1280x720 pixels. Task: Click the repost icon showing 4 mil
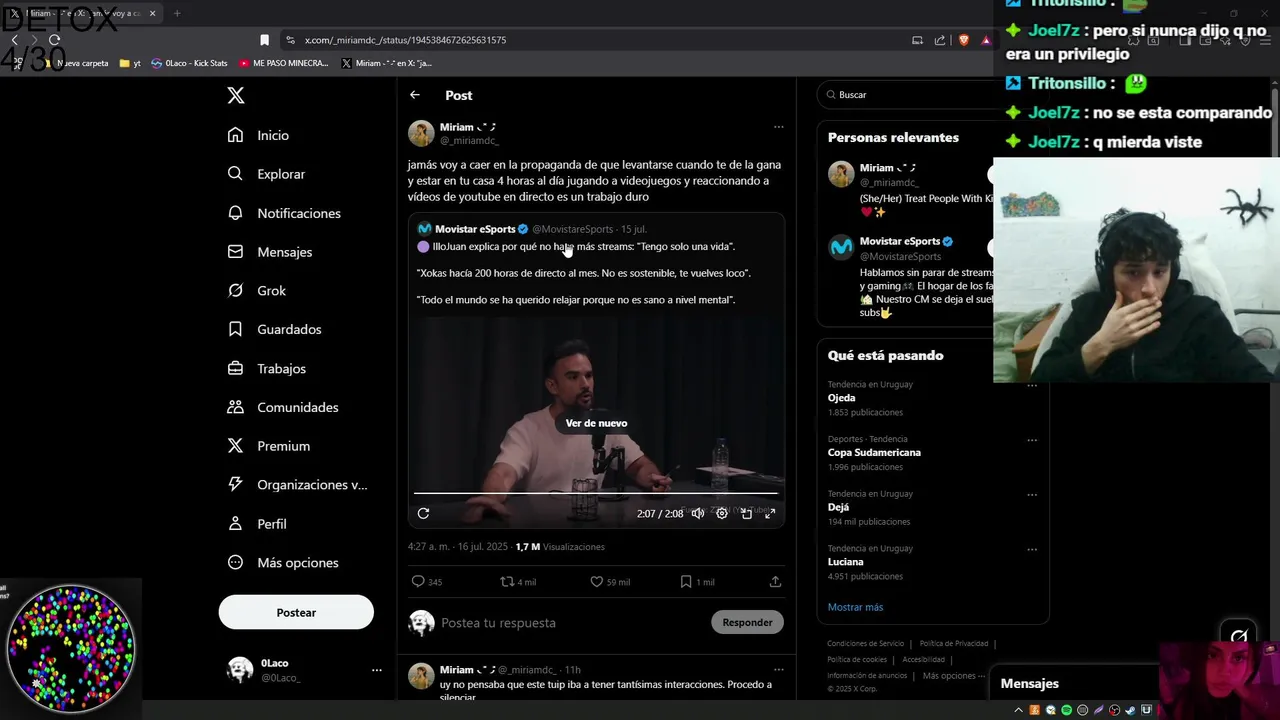pyautogui.click(x=507, y=581)
